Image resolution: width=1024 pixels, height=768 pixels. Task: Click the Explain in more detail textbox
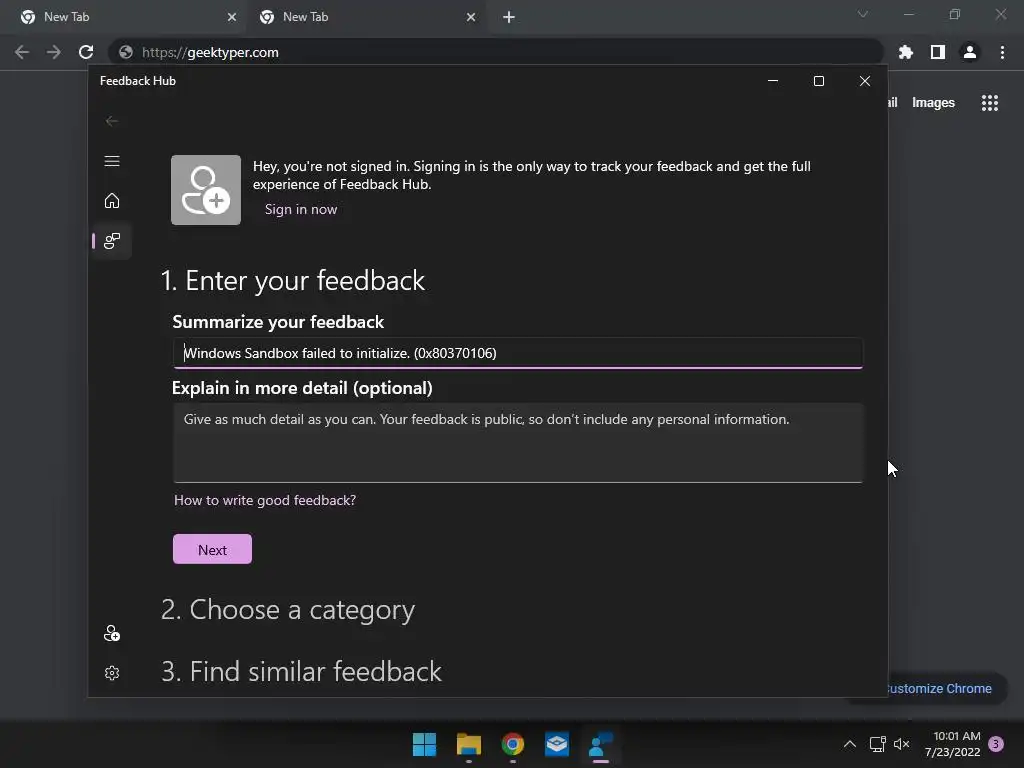(518, 443)
